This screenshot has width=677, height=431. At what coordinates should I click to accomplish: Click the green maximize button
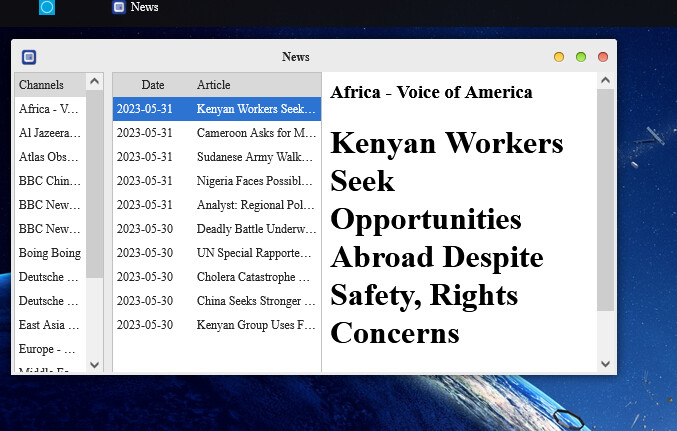(x=581, y=57)
